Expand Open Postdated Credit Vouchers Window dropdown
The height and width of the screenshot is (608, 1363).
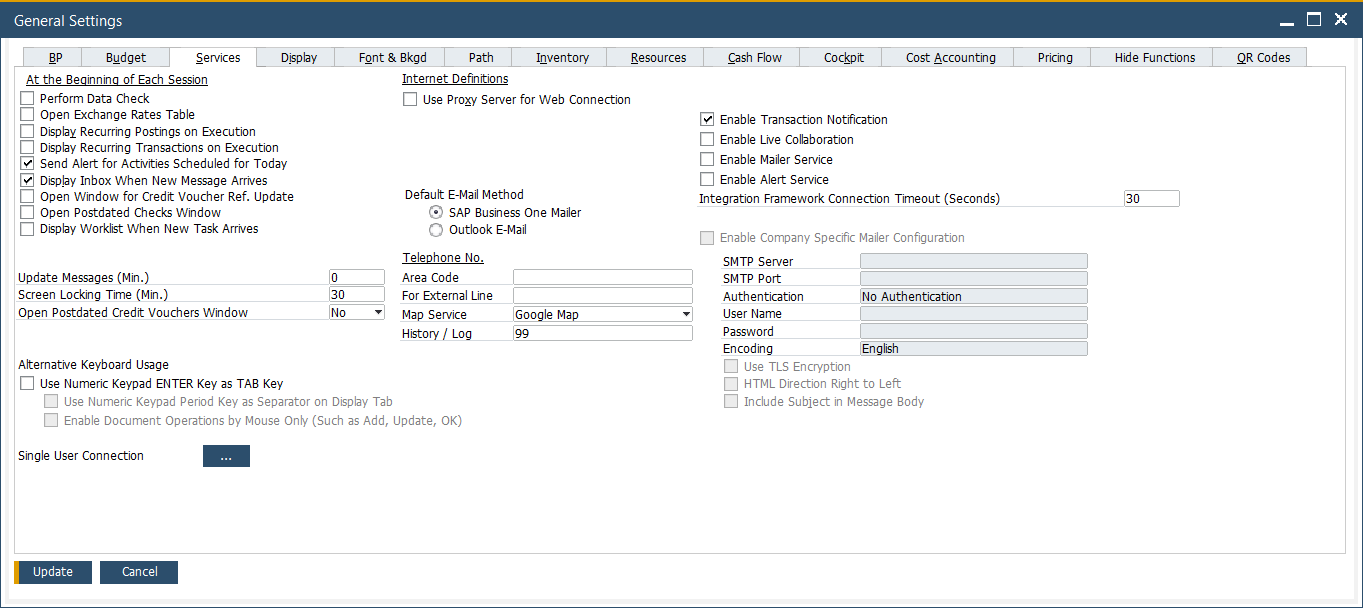click(377, 313)
